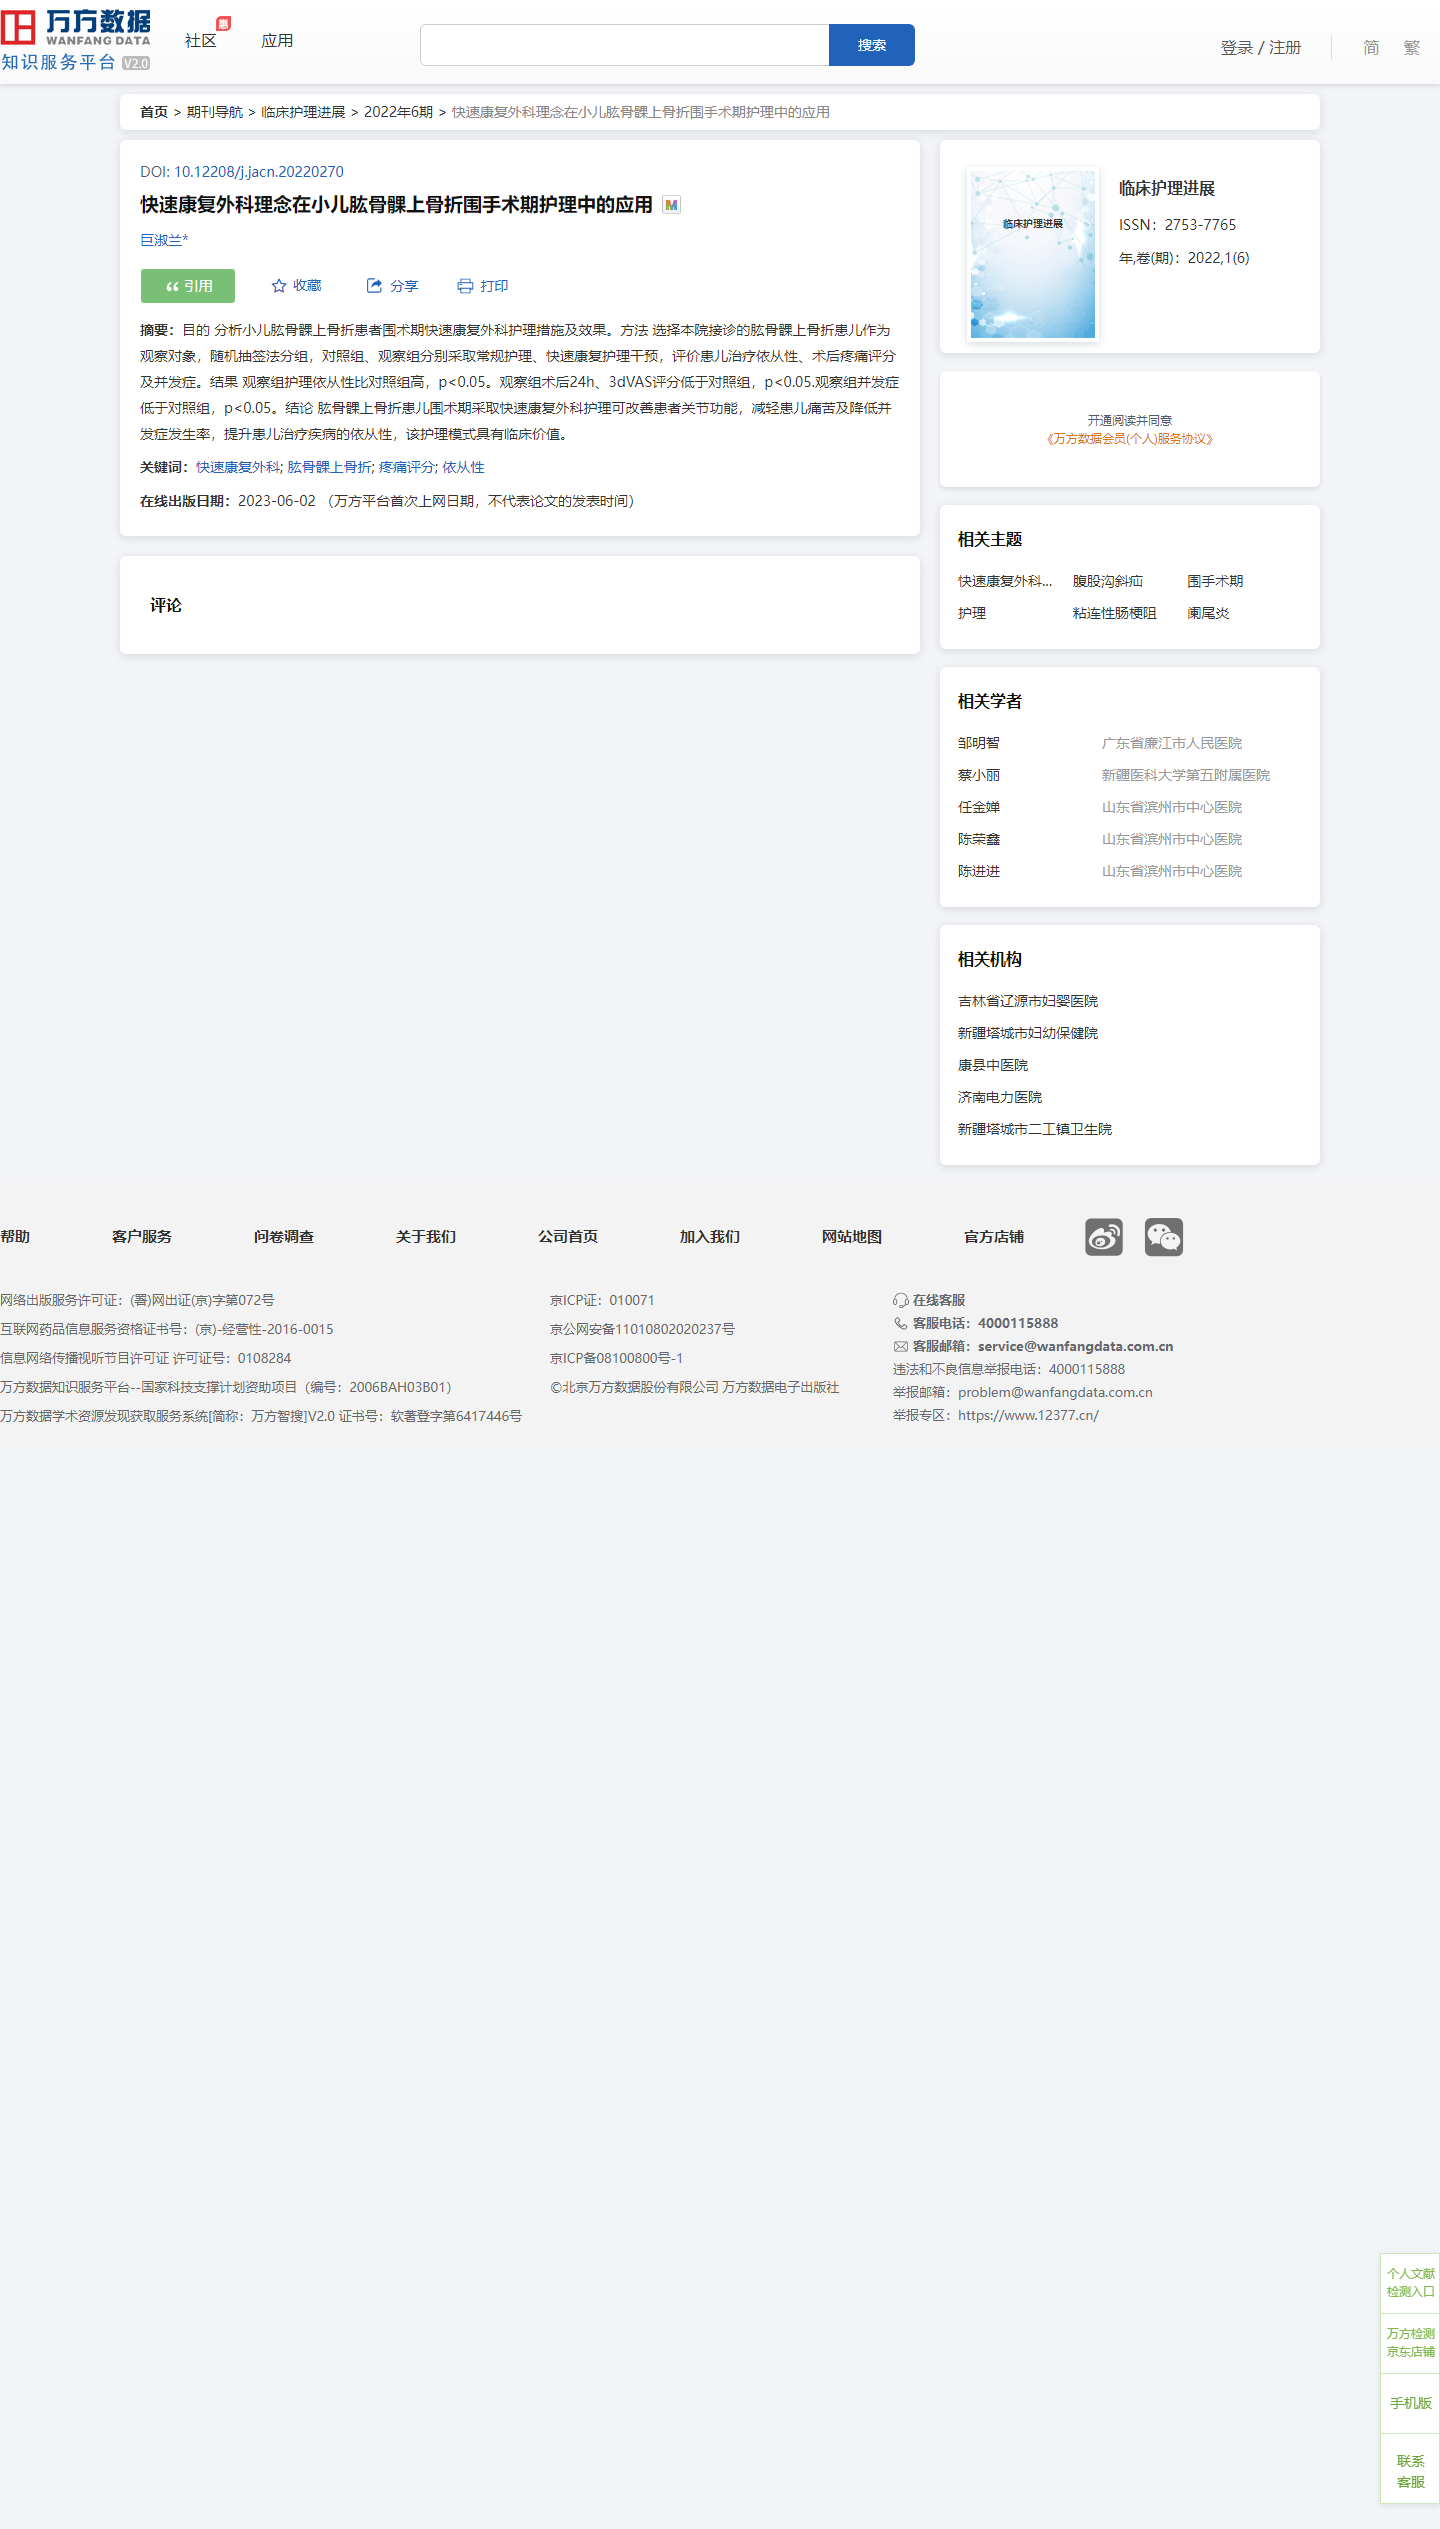Open author 巨淑兰 link
The width and height of the screenshot is (1440, 2529).
pos(164,240)
